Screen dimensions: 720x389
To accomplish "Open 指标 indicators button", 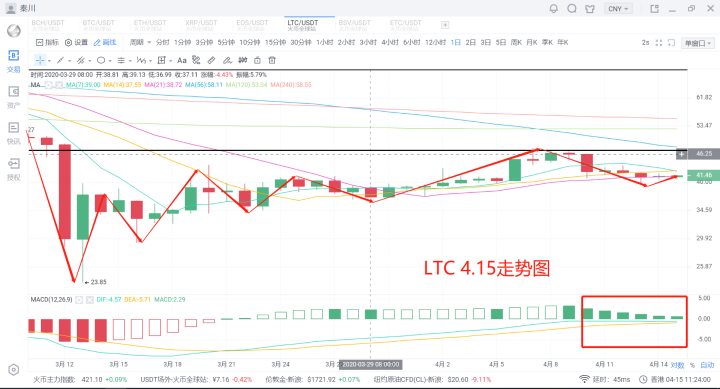I will (x=47, y=42).
